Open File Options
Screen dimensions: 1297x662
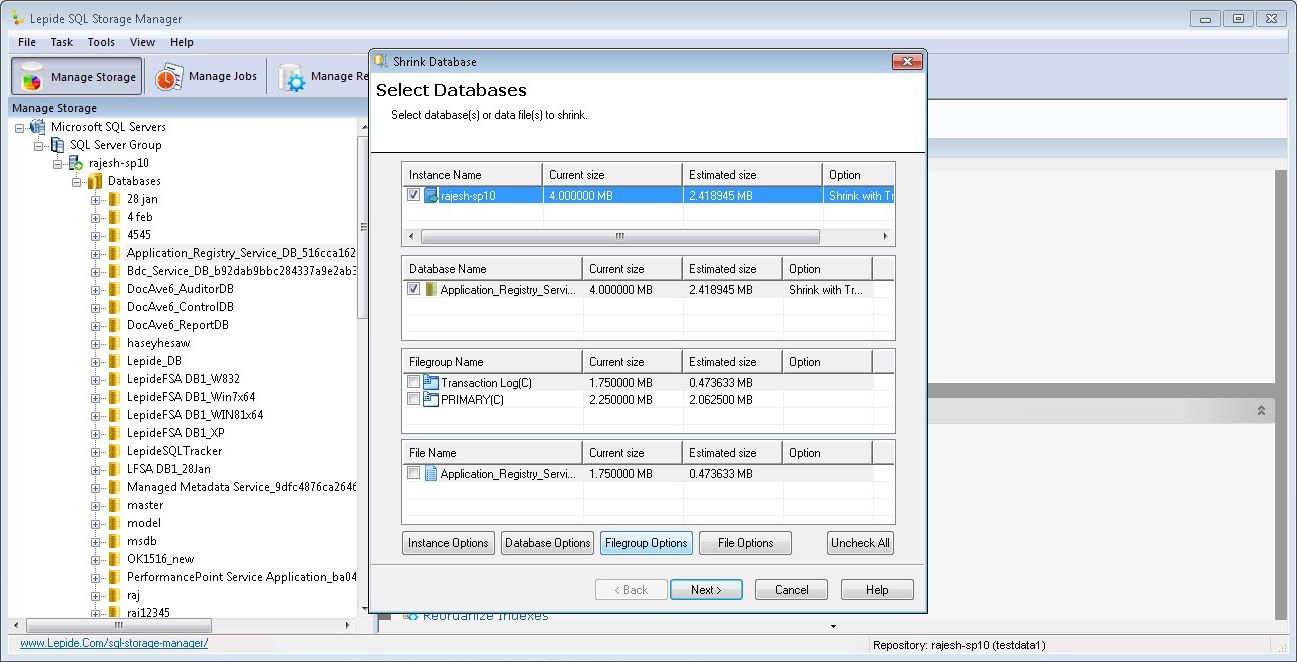coord(745,543)
